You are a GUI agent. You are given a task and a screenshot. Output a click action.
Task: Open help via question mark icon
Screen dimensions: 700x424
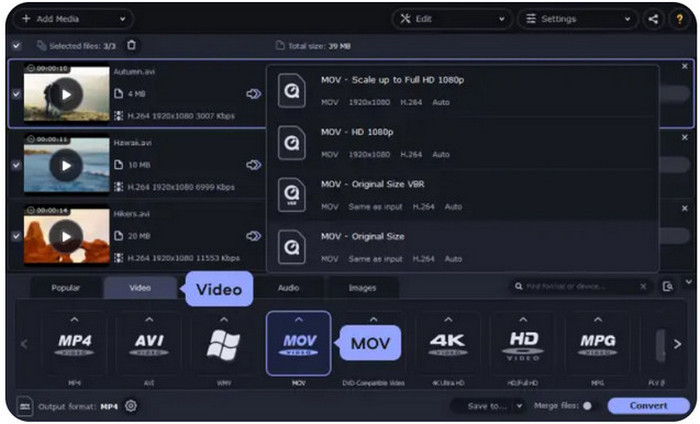[x=679, y=19]
